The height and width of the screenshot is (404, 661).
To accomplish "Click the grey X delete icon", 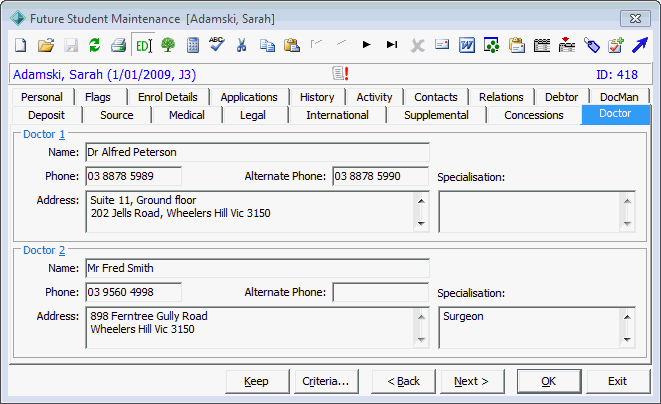I will pyautogui.click(x=417, y=45).
